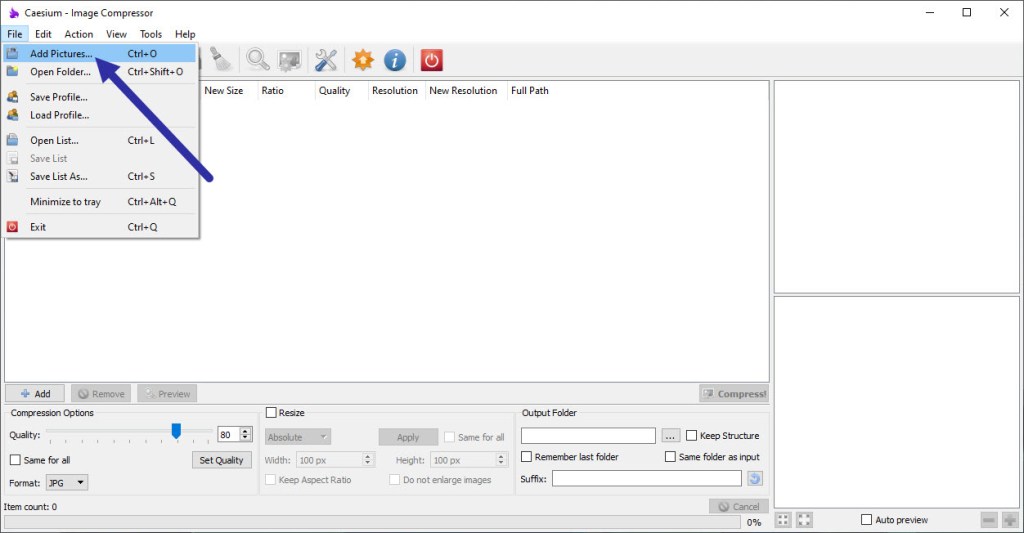Click the Compress! button
This screenshot has width=1024, height=533.
click(734, 393)
